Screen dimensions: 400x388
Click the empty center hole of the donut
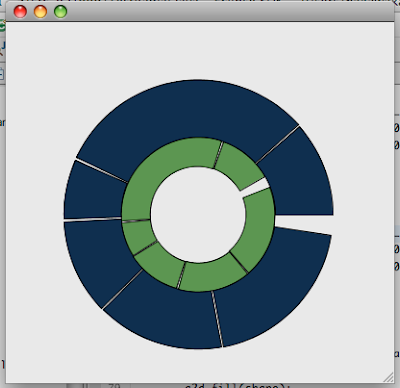pyautogui.click(x=198, y=215)
